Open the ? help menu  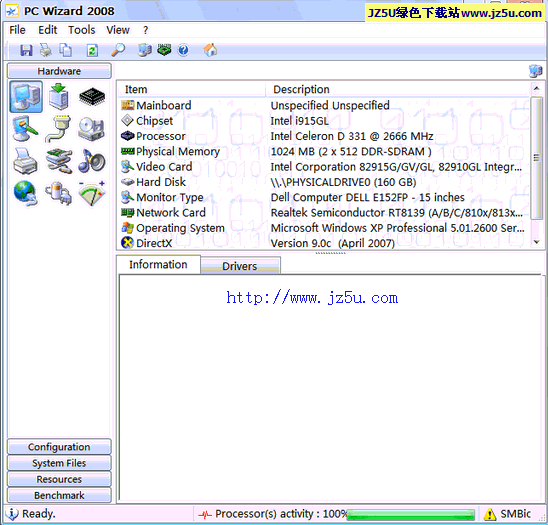click(145, 30)
